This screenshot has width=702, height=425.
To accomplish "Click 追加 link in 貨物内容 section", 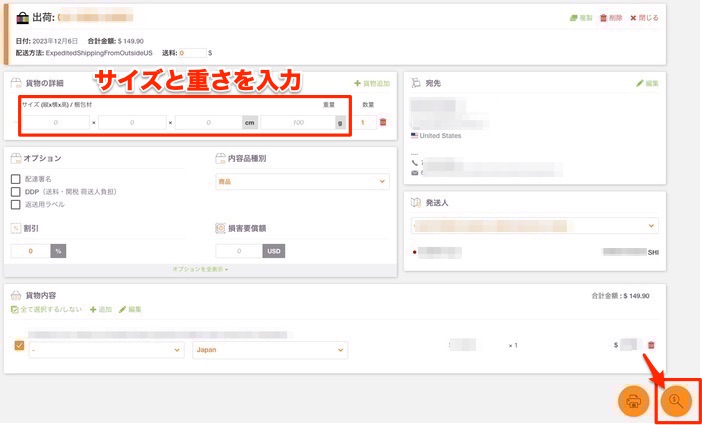I will point(101,310).
